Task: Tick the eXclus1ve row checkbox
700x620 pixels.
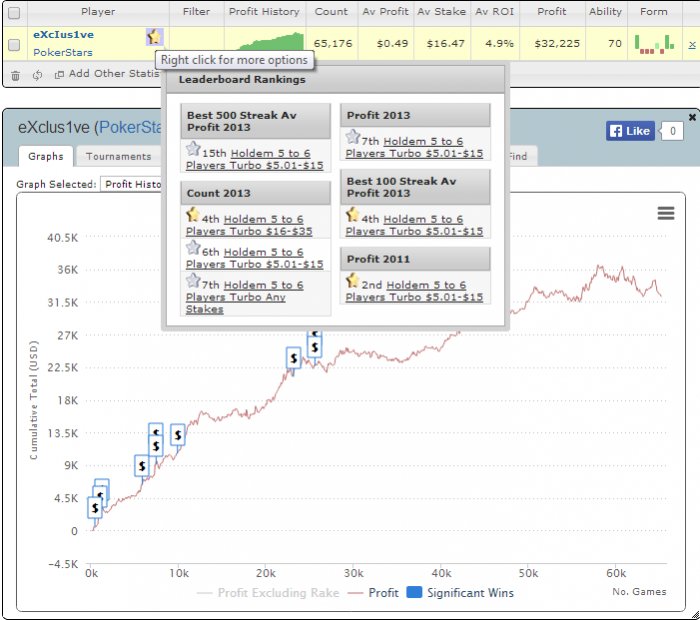Action: click(x=14, y=44)
